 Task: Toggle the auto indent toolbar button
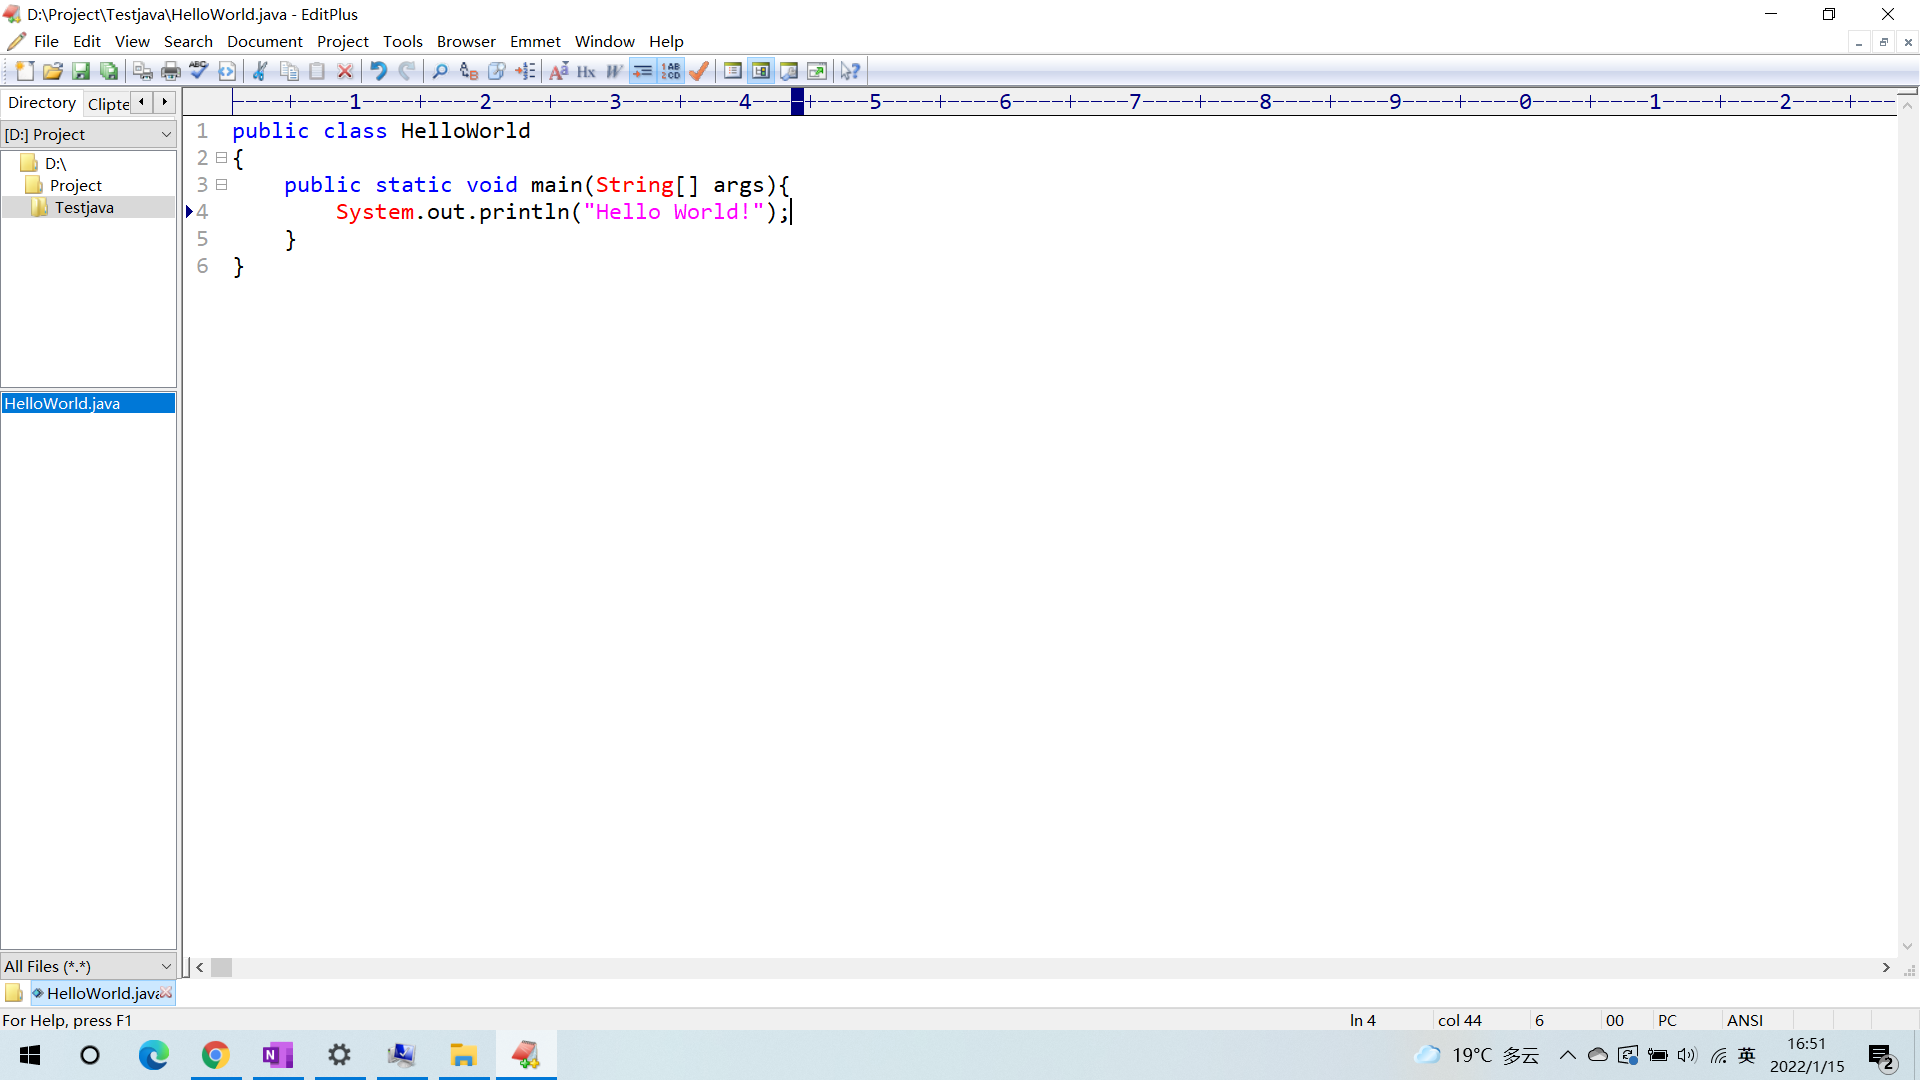(643, 71)
